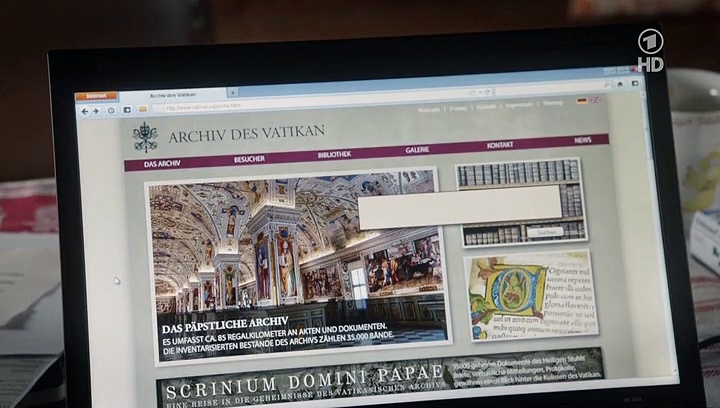
Task: Select the Archiv des Vatikan tab
Action: click(x=172, y=95)
